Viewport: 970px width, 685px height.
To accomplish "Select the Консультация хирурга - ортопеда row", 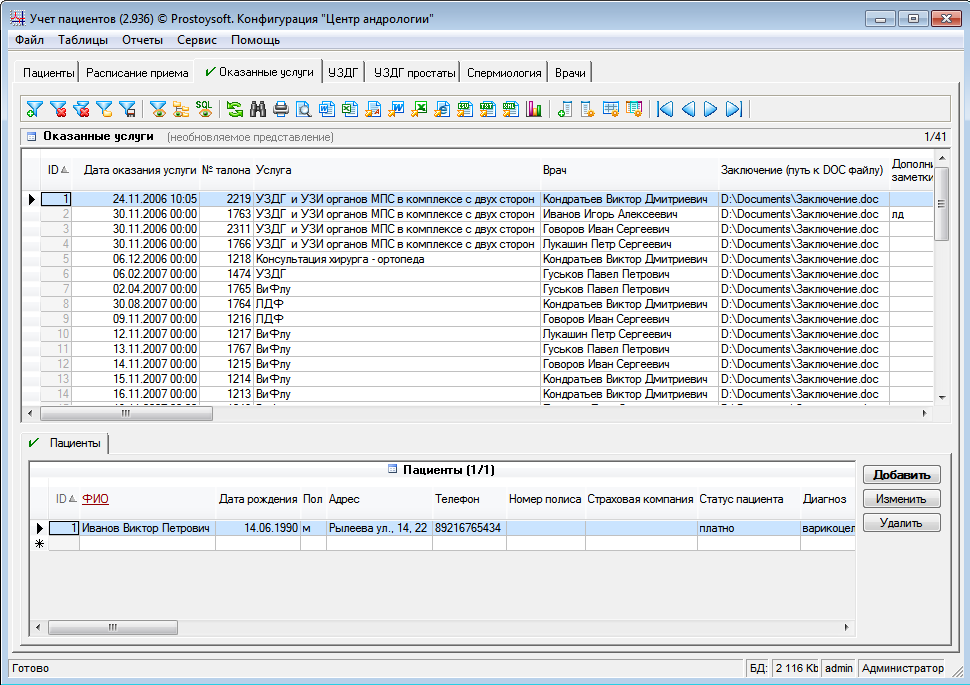I will (340, 259).
